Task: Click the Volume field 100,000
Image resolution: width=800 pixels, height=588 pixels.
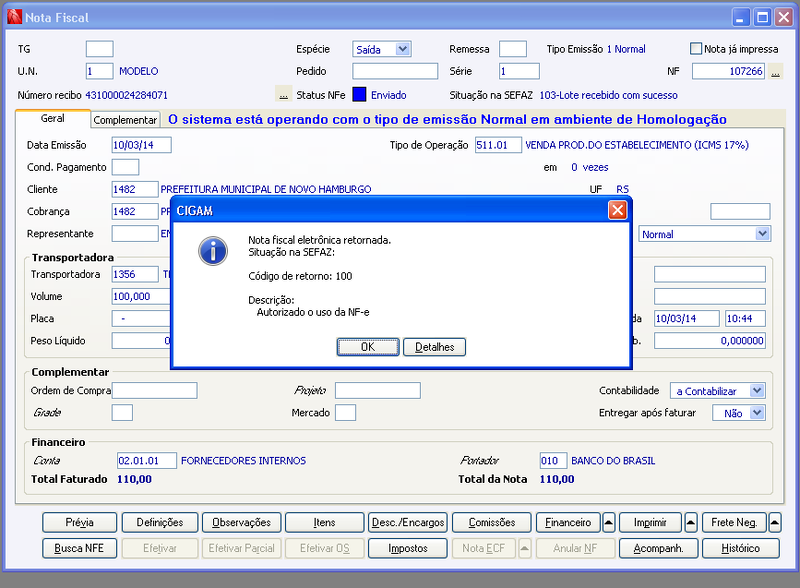Action: coord(141,296)
